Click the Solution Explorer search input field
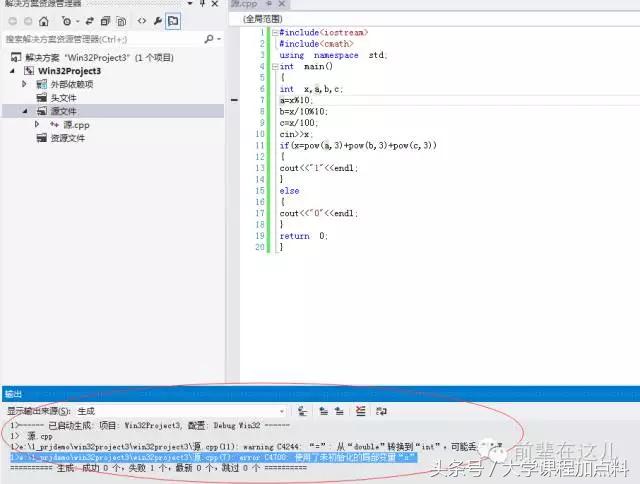The width and height of the screenshot is (640, 484). [x=100, y=39]
